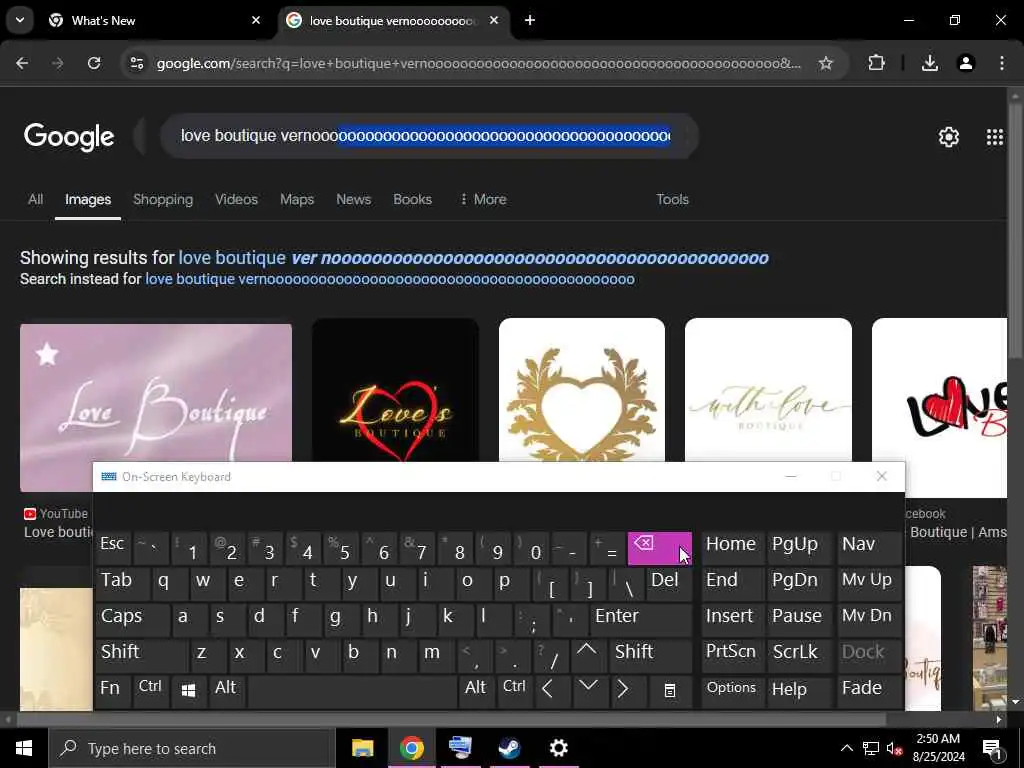Open Google apps grid
This screenshot has height=768, width=1024.
click(995, 137)
